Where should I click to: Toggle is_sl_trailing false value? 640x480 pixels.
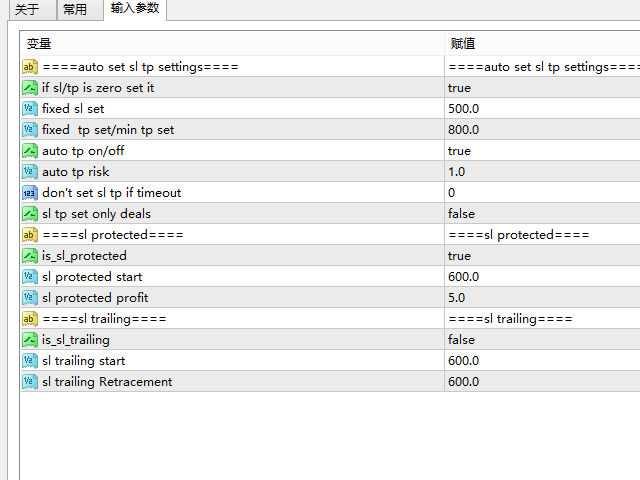(542, 340)
